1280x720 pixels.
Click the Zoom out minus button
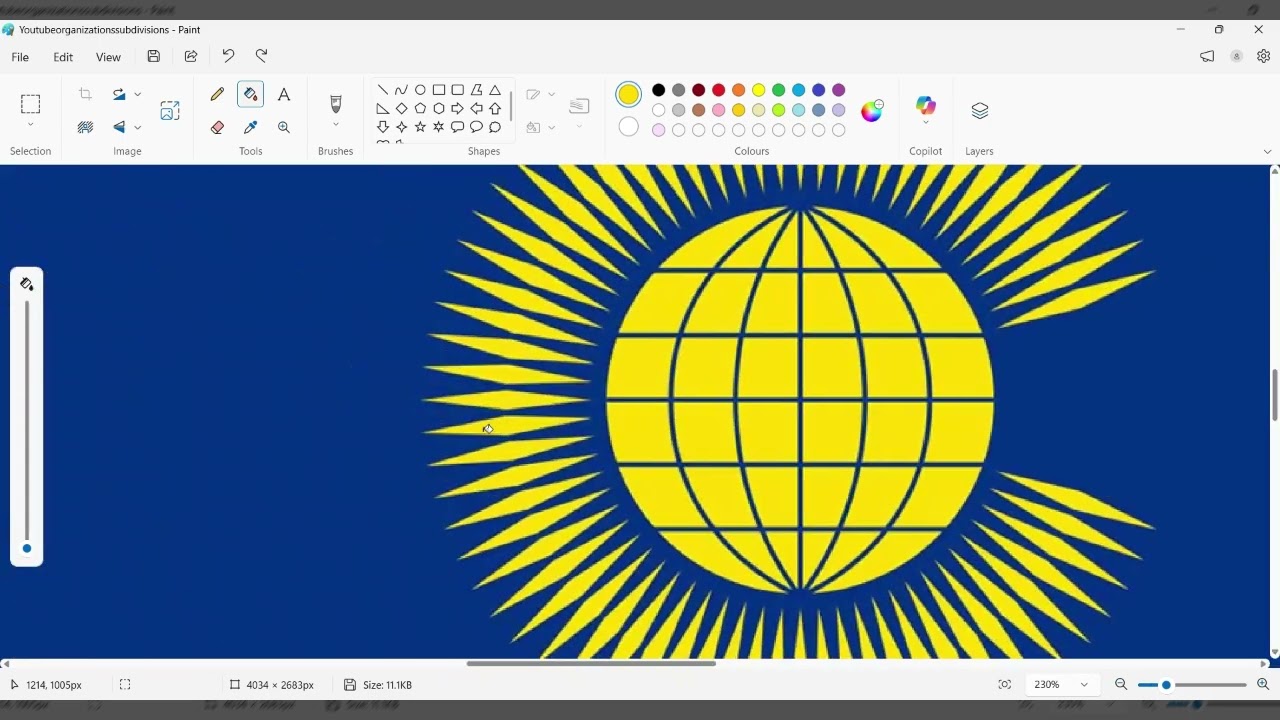pos(1121,685)
